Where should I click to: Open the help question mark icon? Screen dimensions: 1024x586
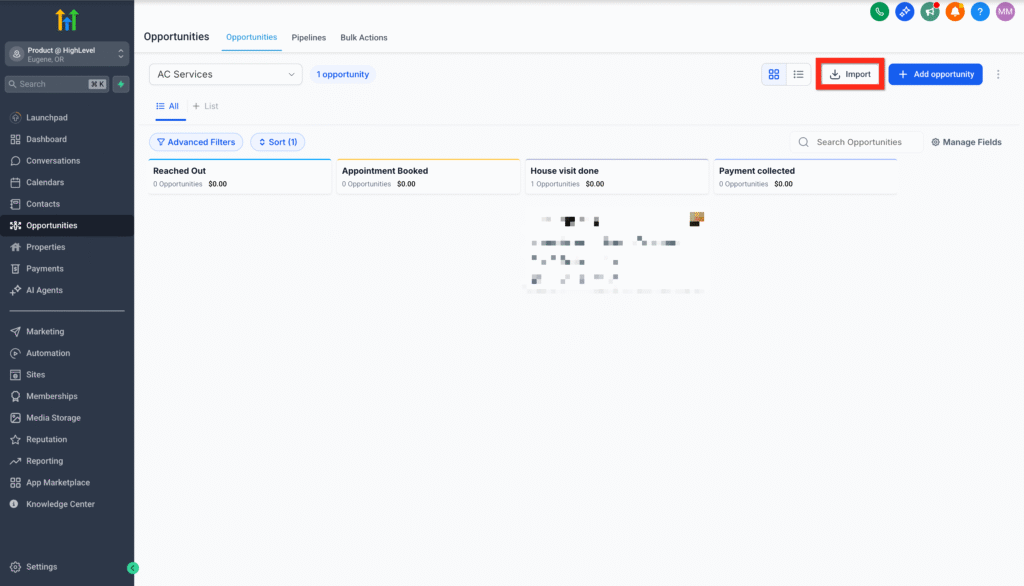click(980, 12)
